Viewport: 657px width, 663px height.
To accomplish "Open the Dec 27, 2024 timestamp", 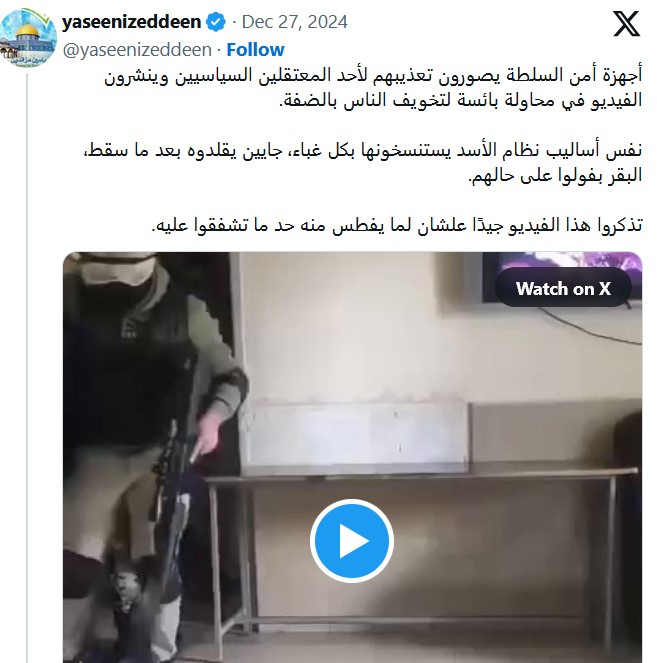I will click(295, 22).
